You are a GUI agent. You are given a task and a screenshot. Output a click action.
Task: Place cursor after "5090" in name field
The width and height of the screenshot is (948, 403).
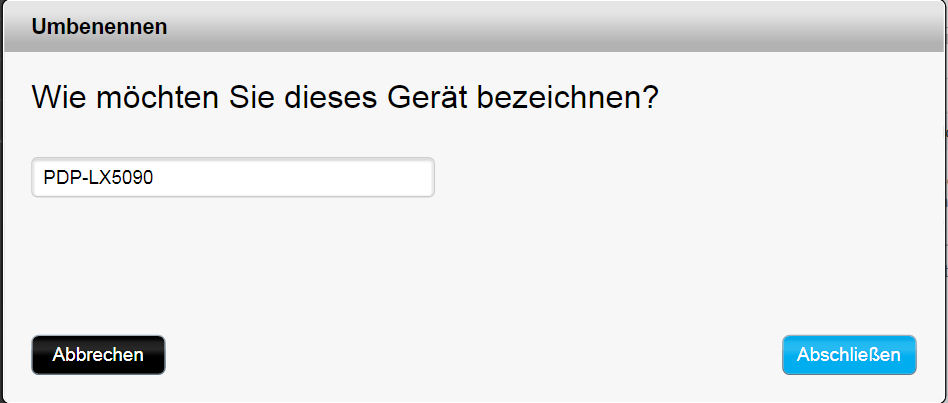pos(154,178)
